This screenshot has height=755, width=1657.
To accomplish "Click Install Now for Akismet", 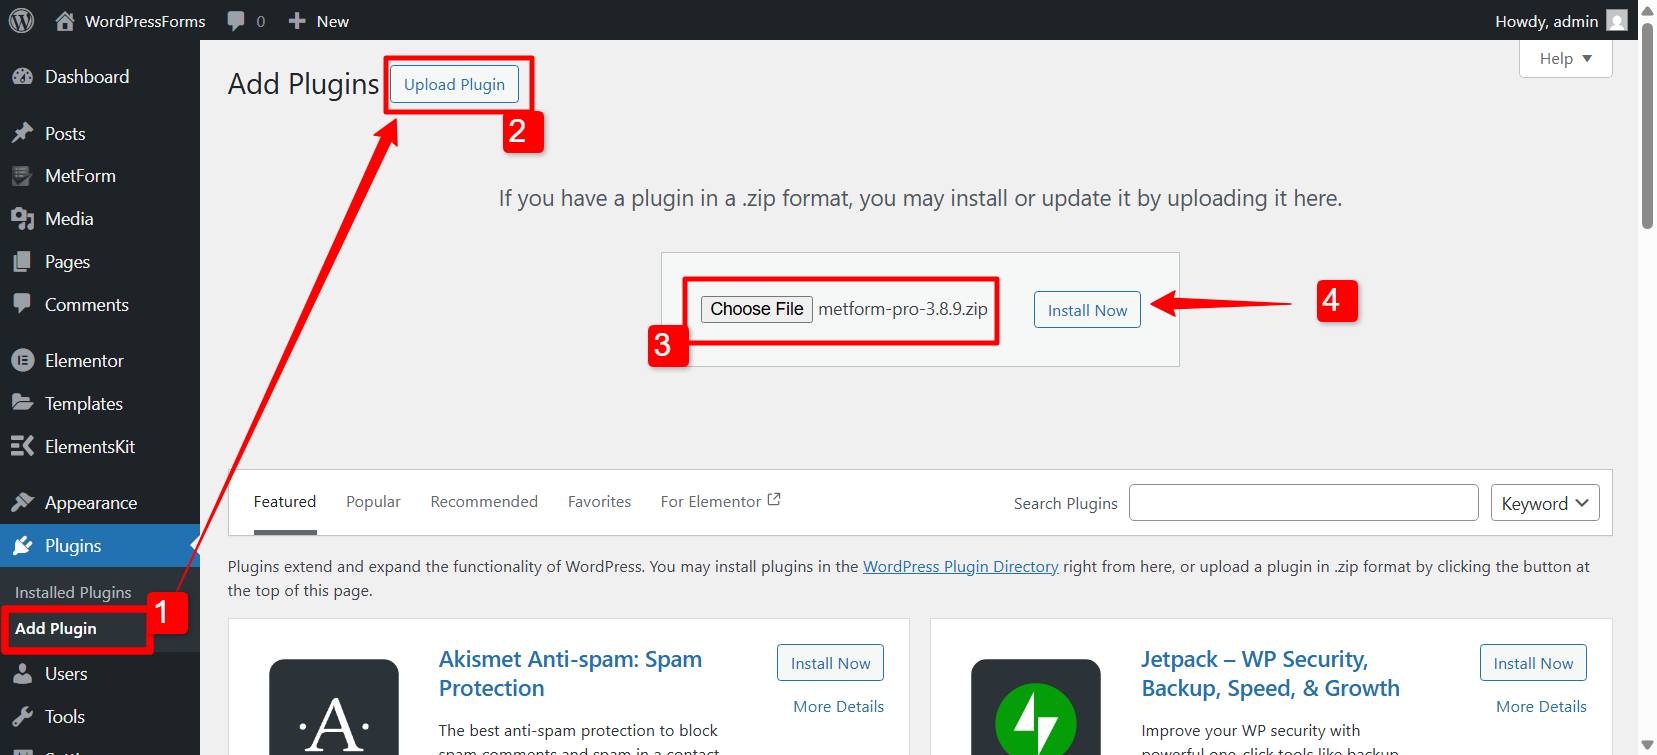I will (830, 663).
